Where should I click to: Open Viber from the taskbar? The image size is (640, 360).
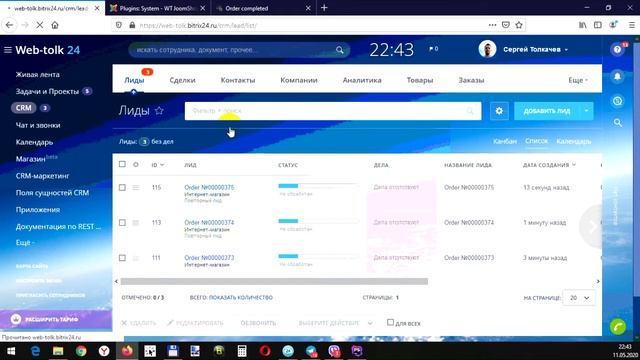tap(334, 351)
